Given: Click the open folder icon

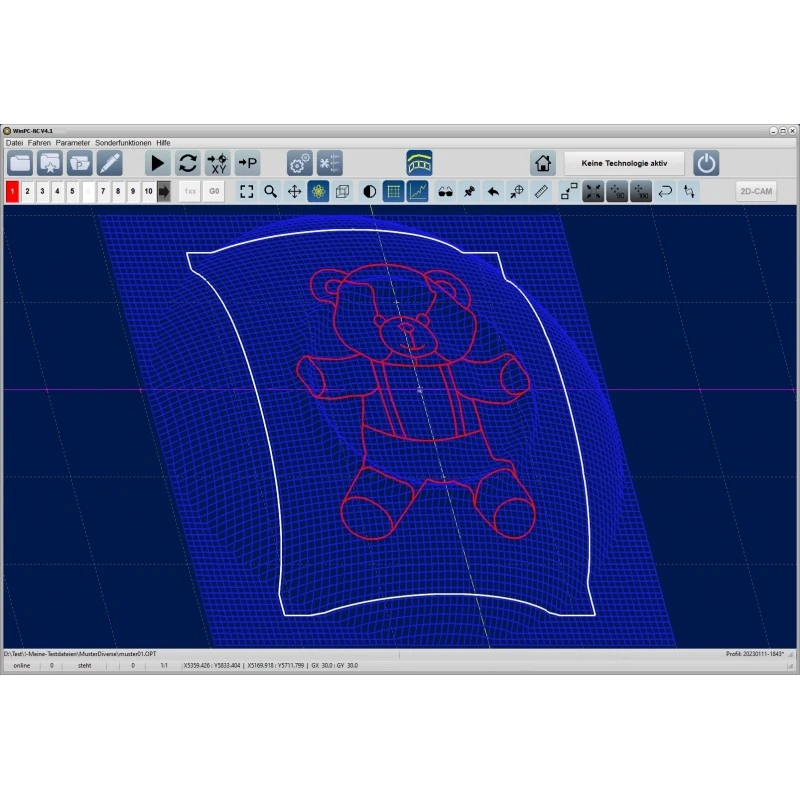Looking at the screenshot, I should 20,163.
